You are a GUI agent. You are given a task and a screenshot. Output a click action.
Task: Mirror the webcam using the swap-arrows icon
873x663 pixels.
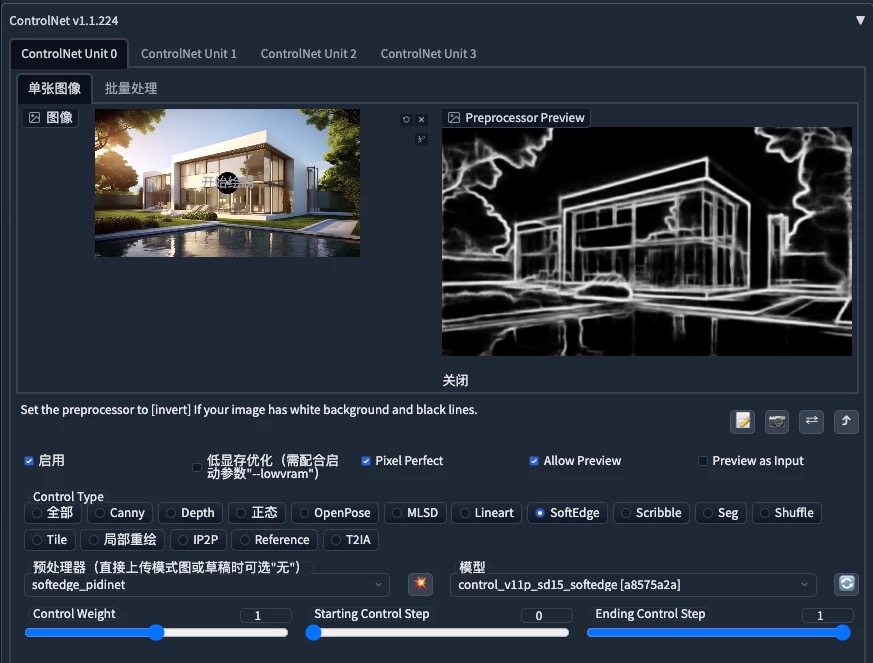(x=811, y=422)
